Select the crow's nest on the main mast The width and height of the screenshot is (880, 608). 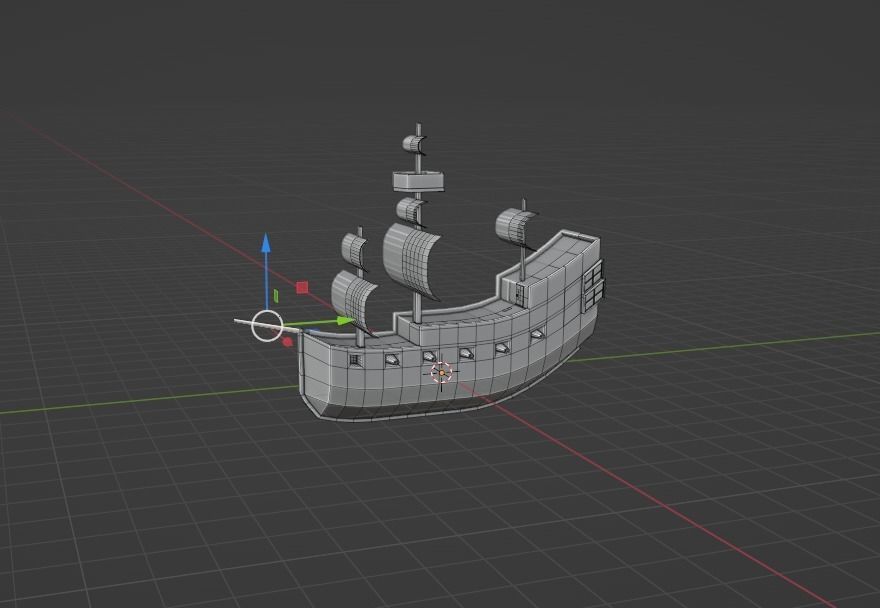(x=418, y=181)
